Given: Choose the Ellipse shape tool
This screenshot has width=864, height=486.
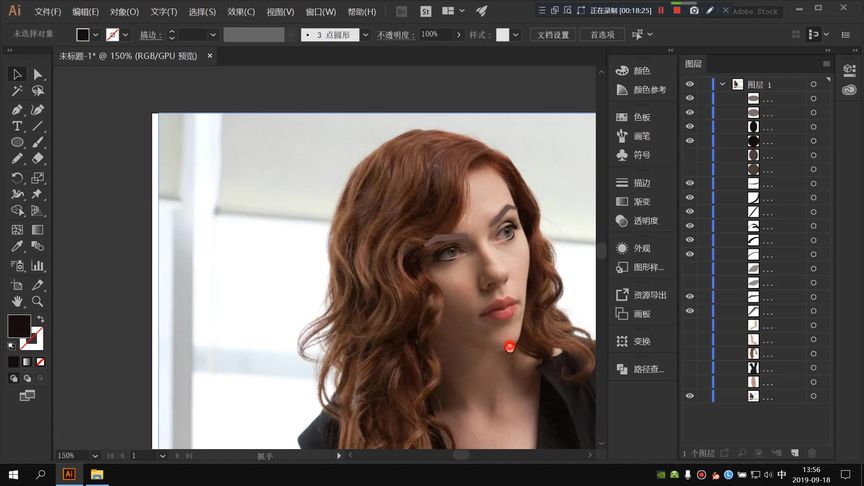Looking at the screenshot, I should coord(17,143).
